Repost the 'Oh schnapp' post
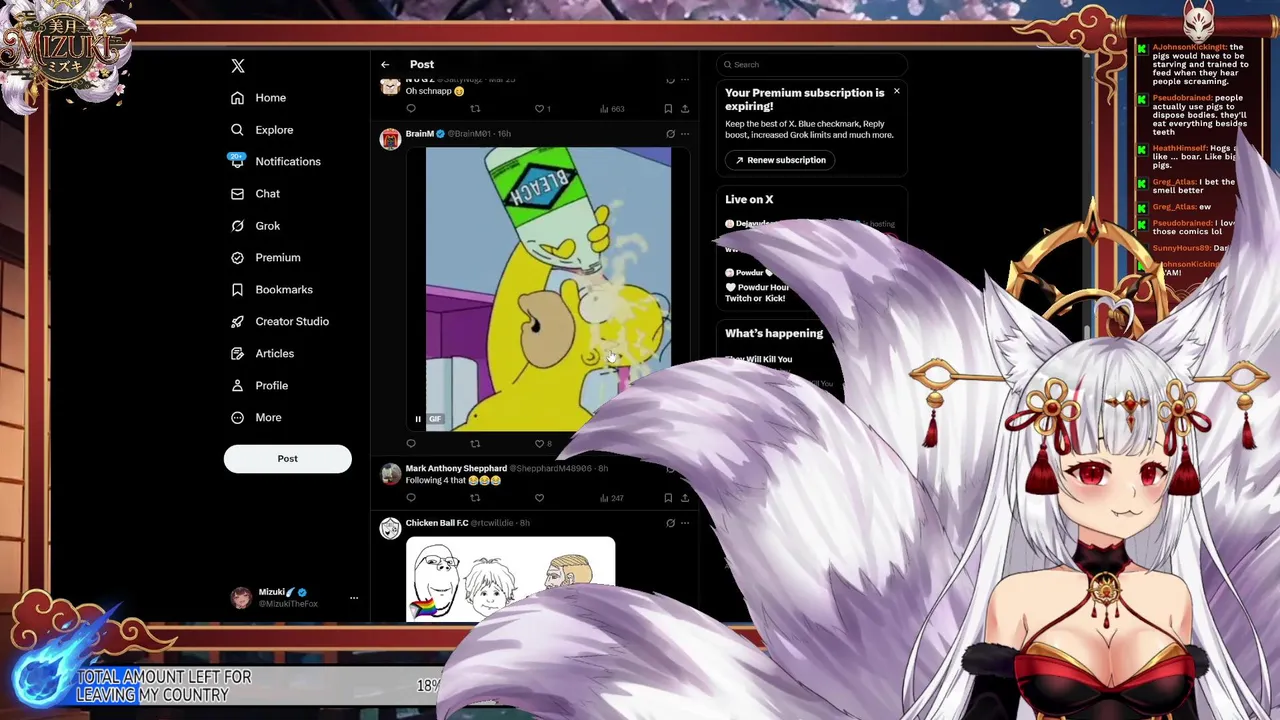This screenshot has height=720, width=1280. point(475,109)
